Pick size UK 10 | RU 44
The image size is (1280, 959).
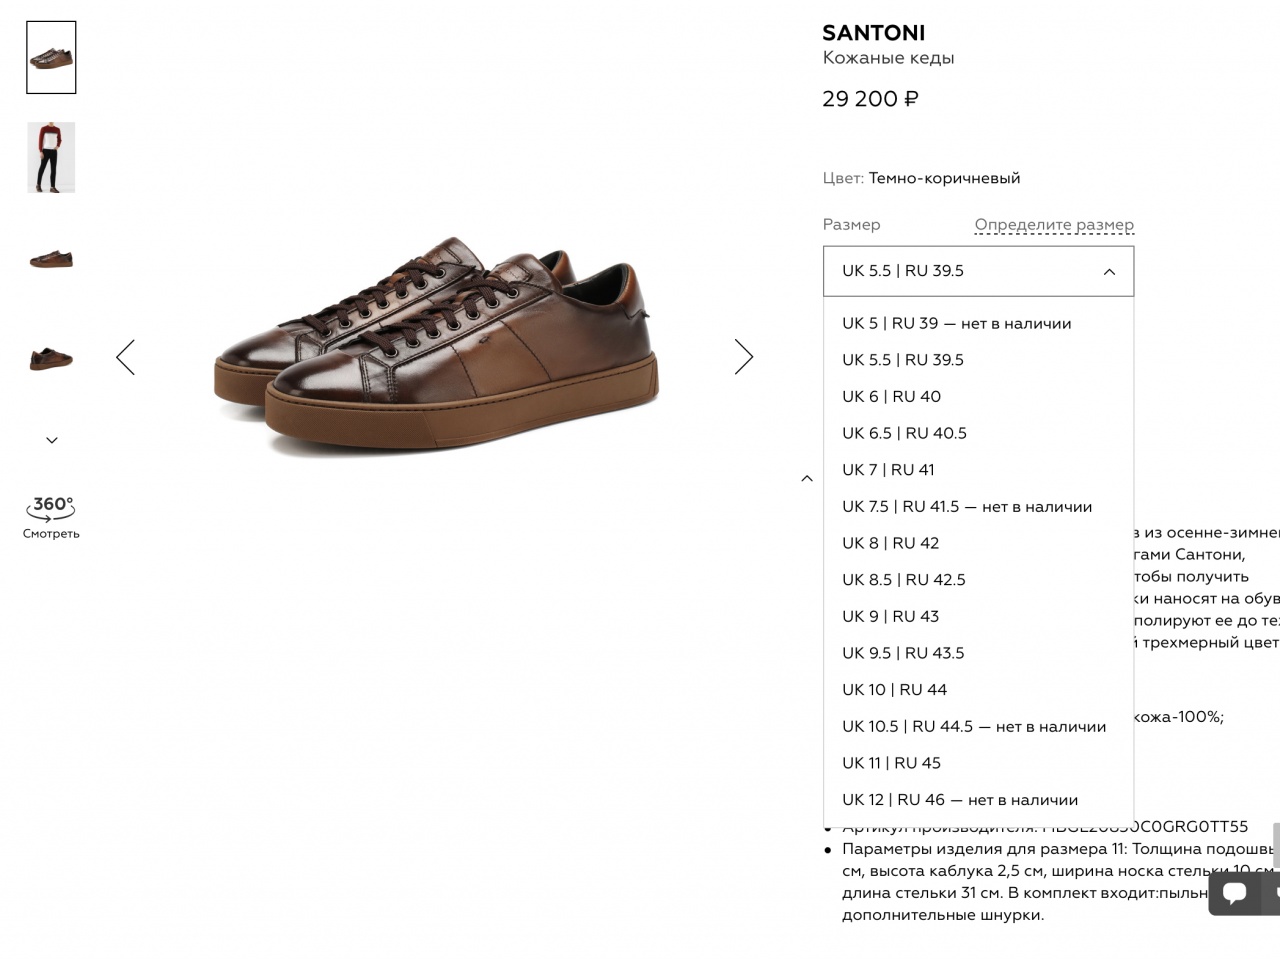(894, 690)
